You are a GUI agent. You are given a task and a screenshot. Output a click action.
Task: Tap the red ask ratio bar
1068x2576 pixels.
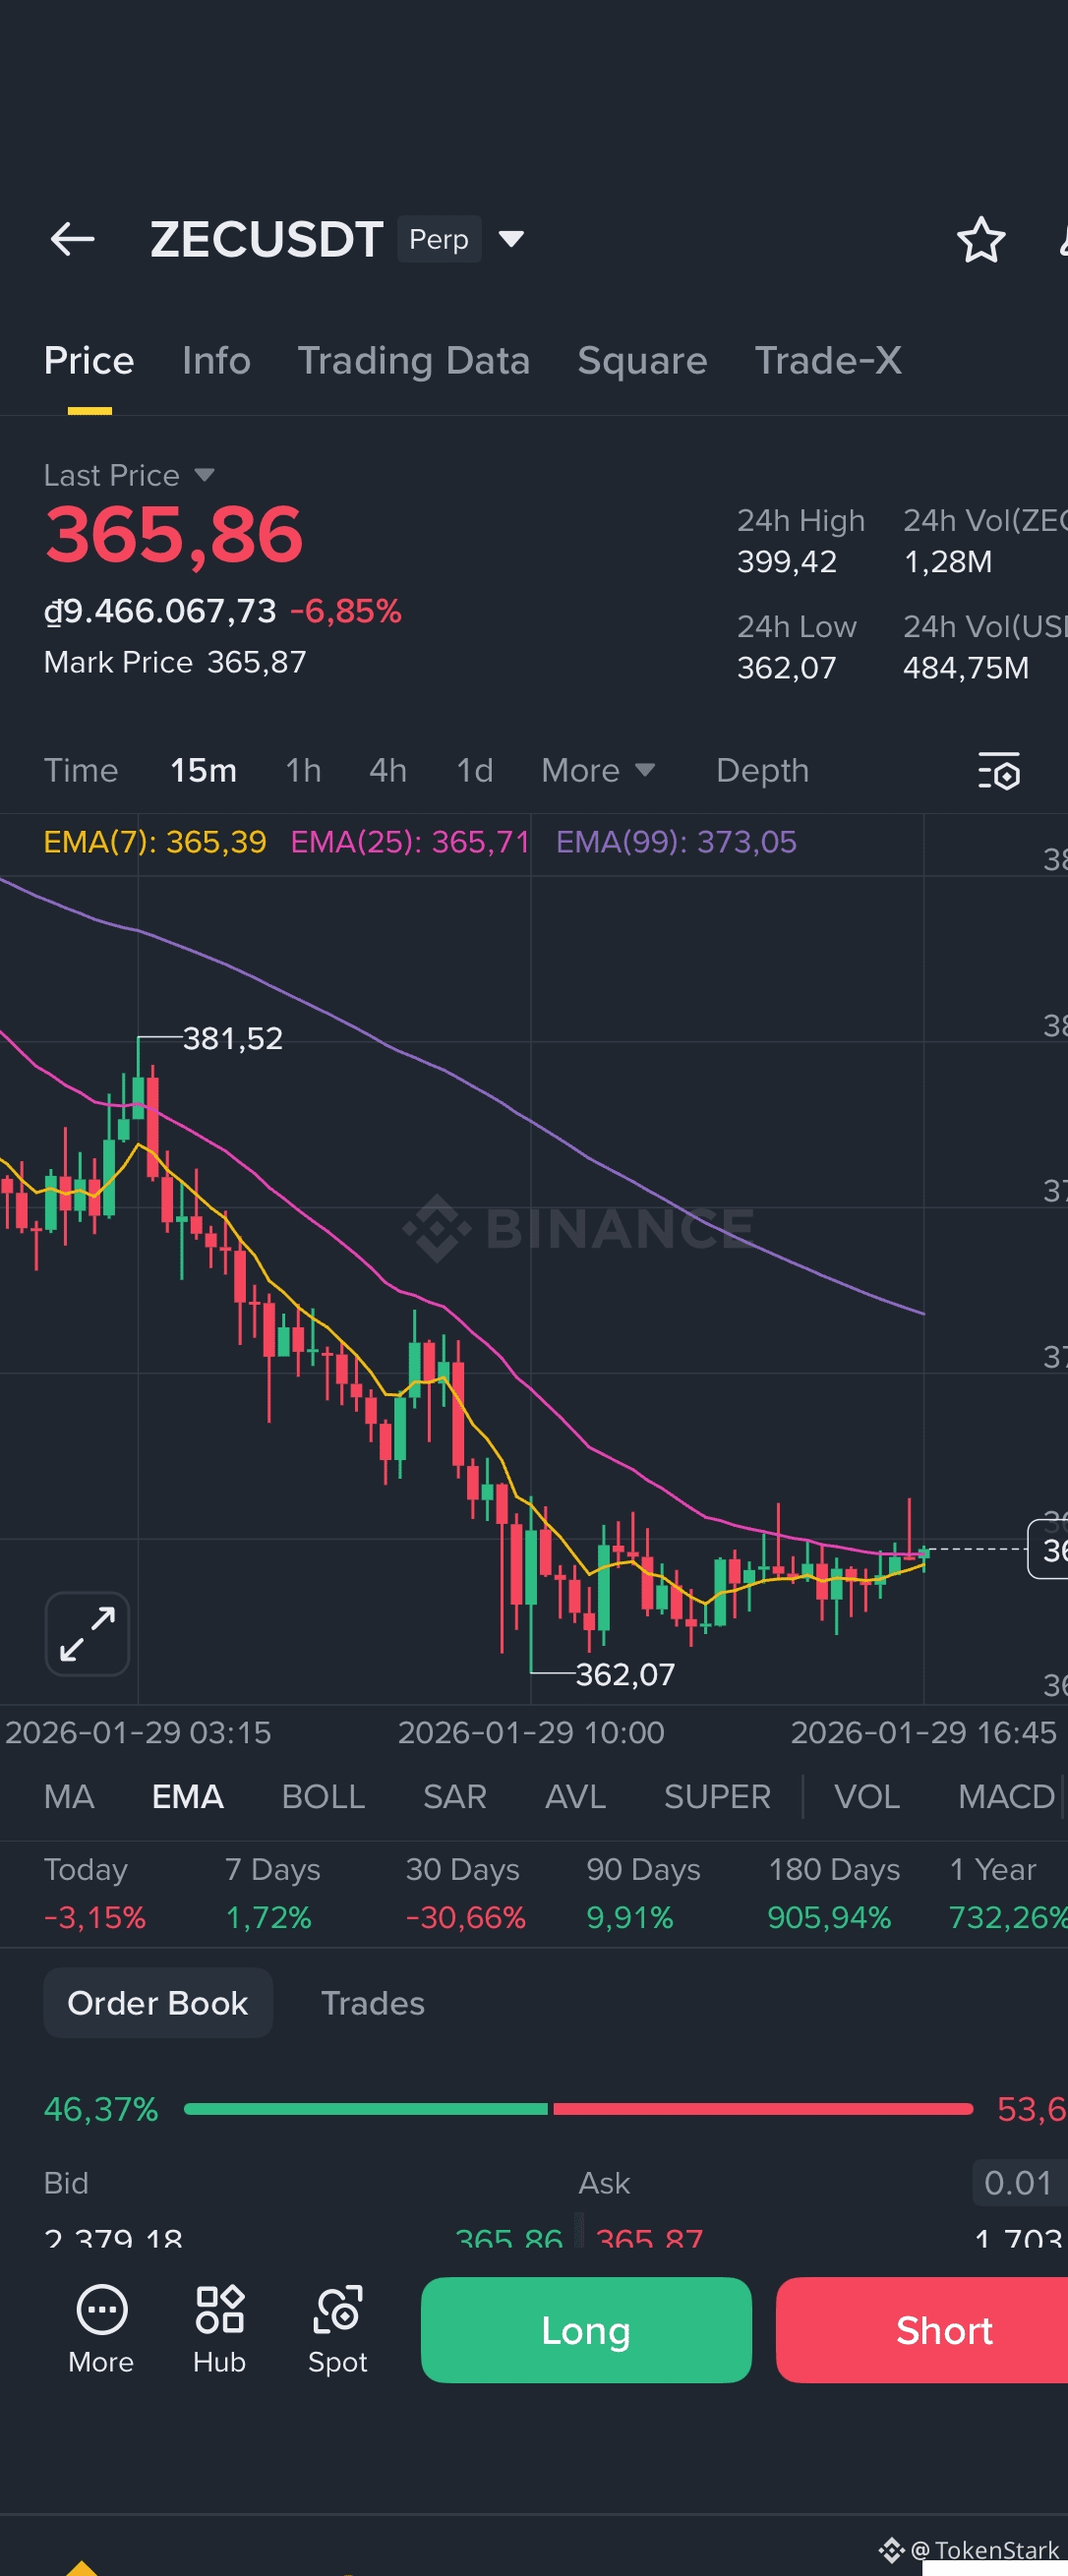pyautogui.click(x=763, y=2108)
